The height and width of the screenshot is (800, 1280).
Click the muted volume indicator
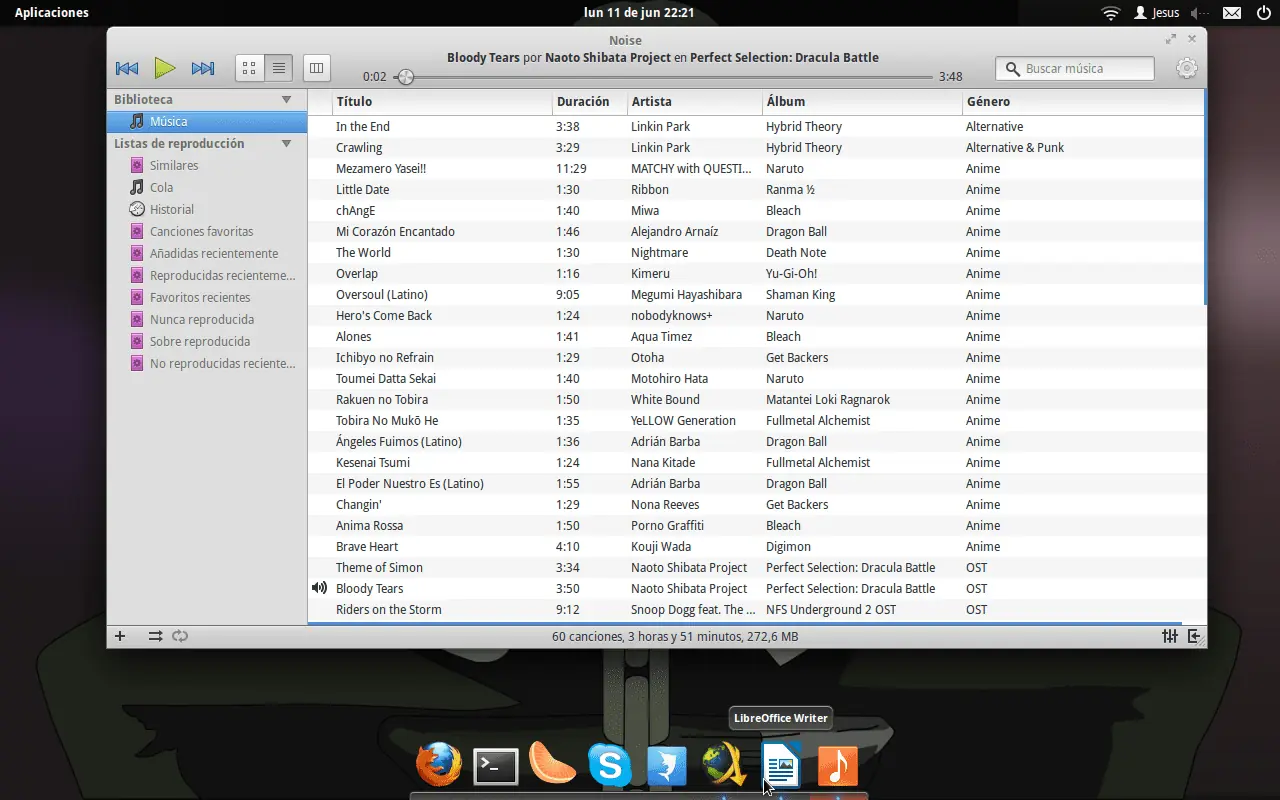tap(1200, 13)
